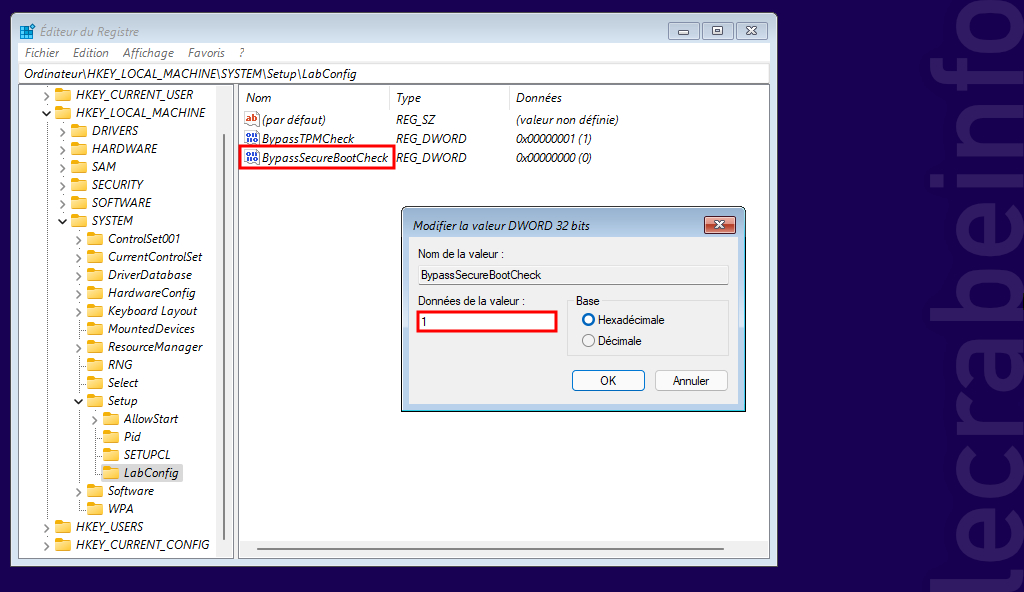Image resolution: width=1024 pixels, height=592 pixels.
Task: Cancel the dialog with Annuler
Action: tap(691, 380)
